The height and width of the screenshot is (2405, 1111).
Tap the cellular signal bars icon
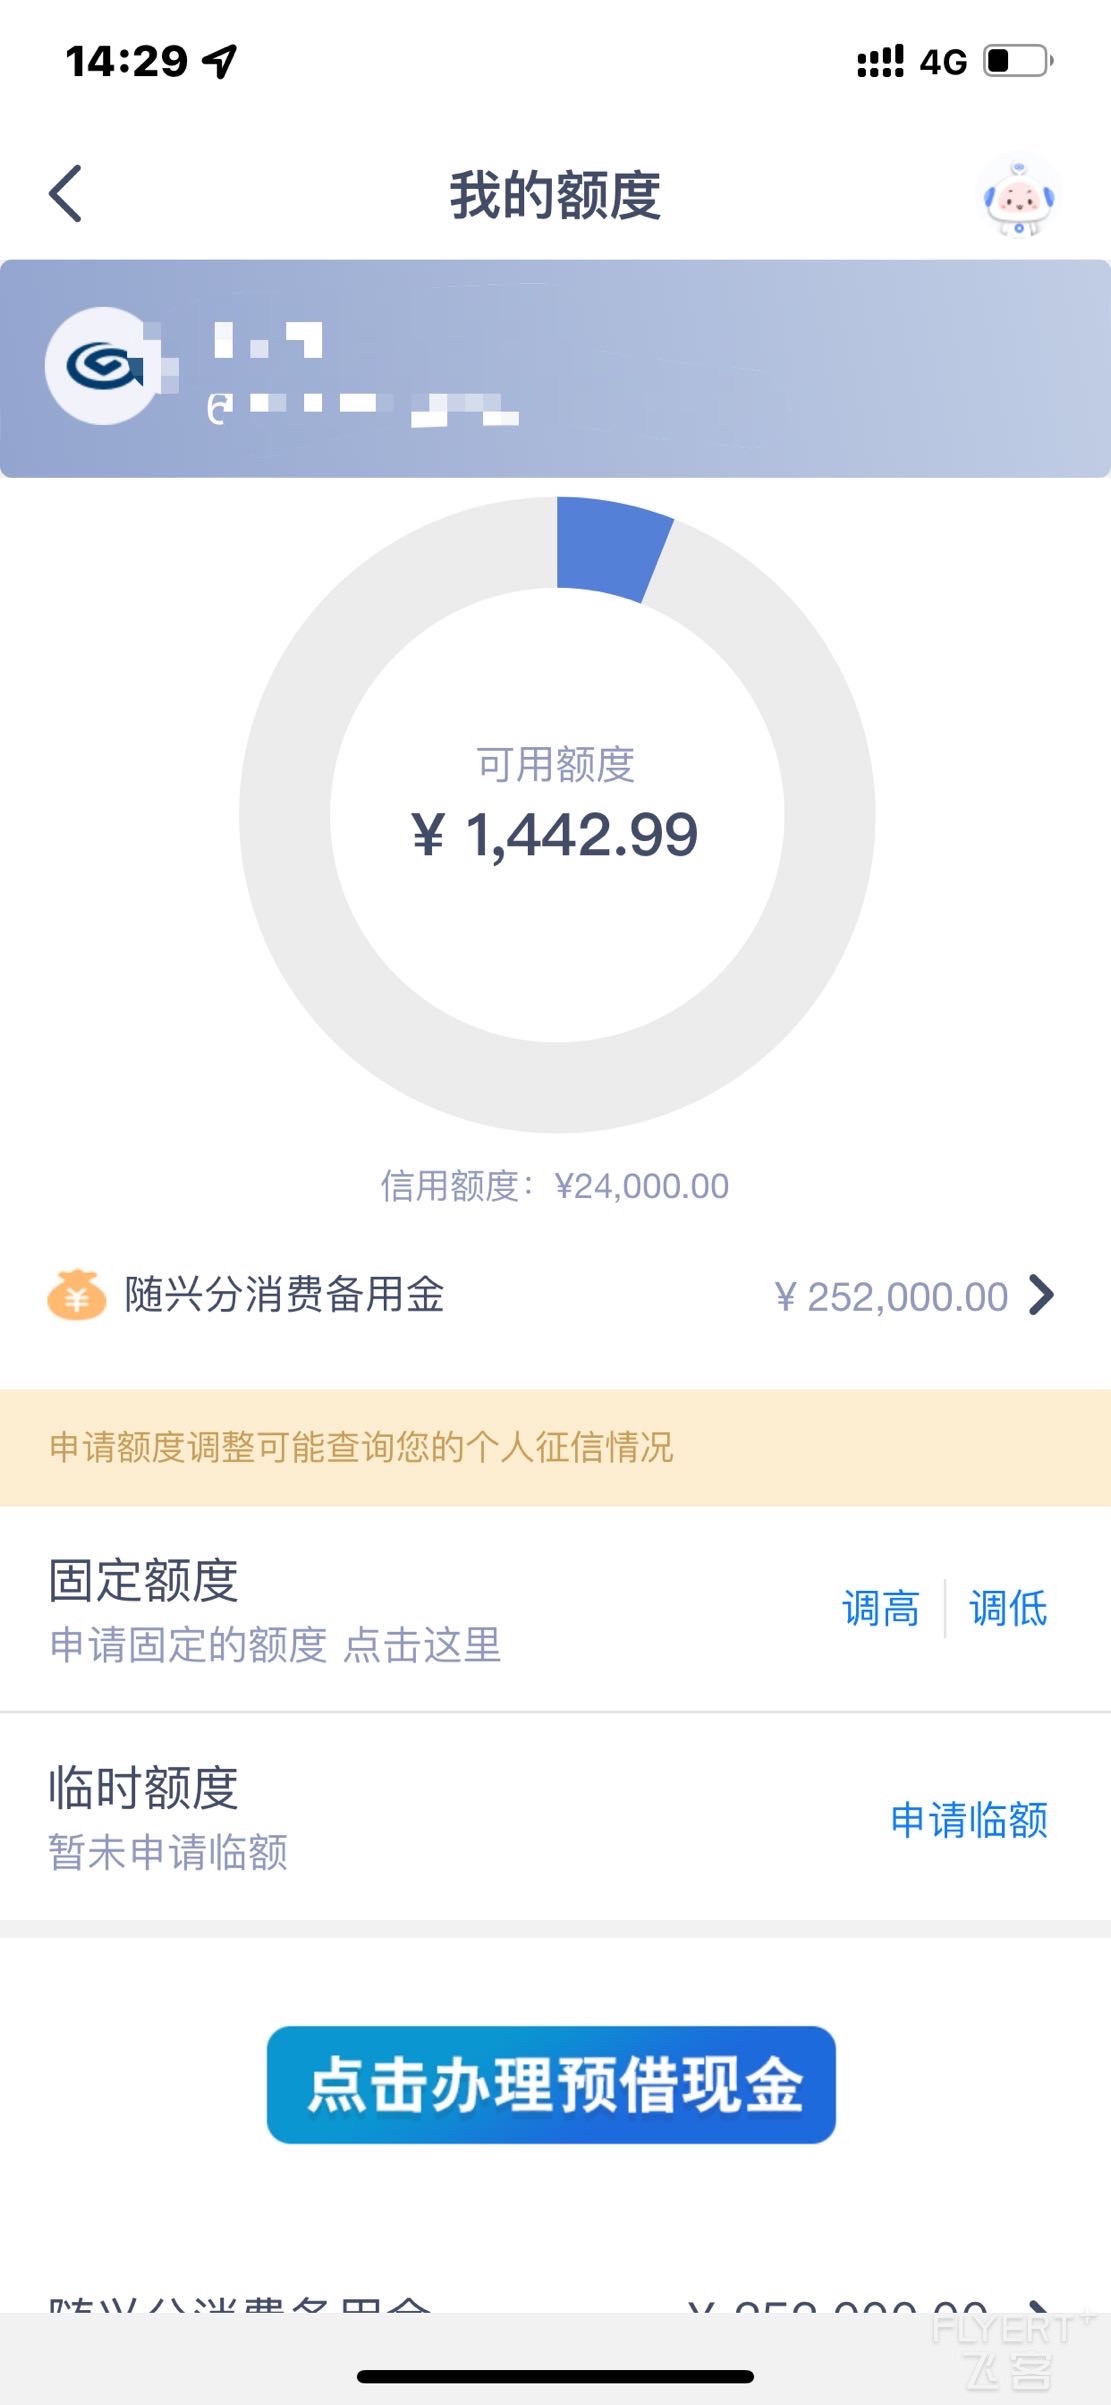(x=880, y=61)
